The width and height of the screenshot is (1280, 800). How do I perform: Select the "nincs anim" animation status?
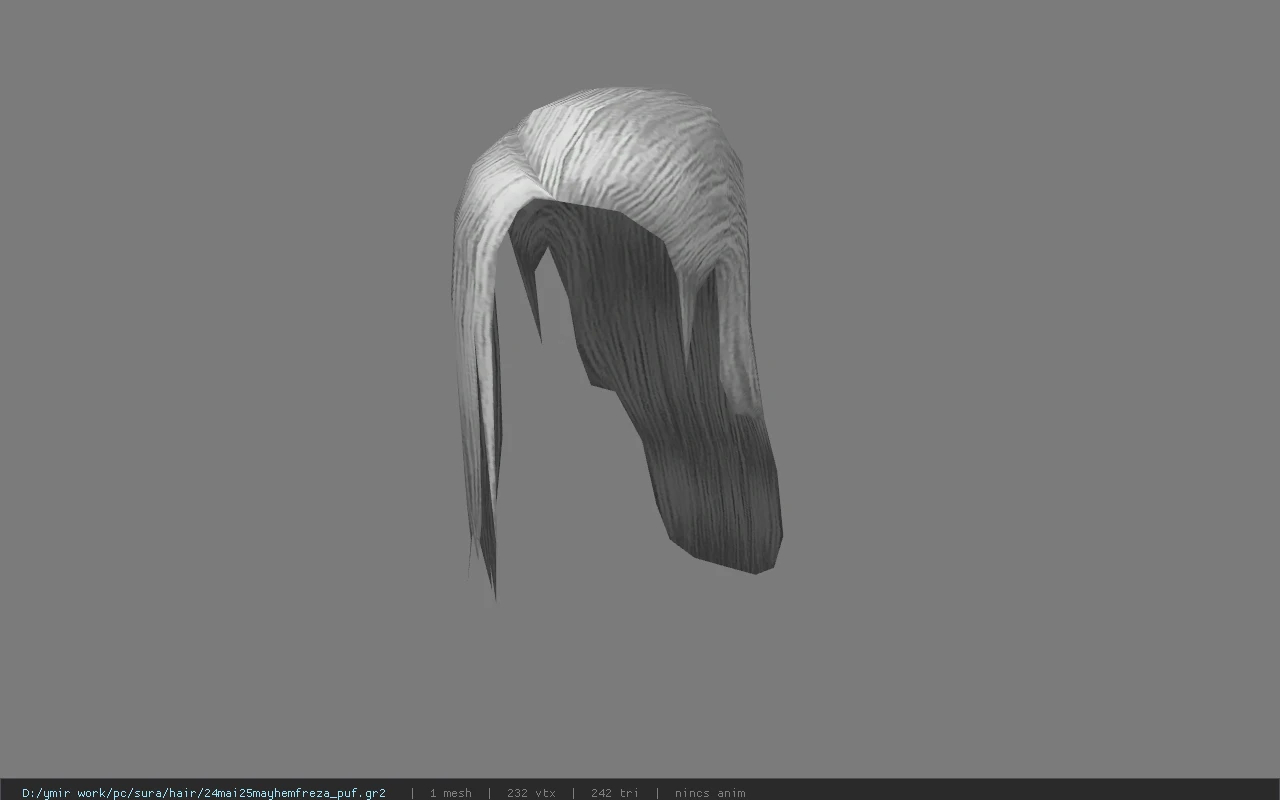click(710, 793)
